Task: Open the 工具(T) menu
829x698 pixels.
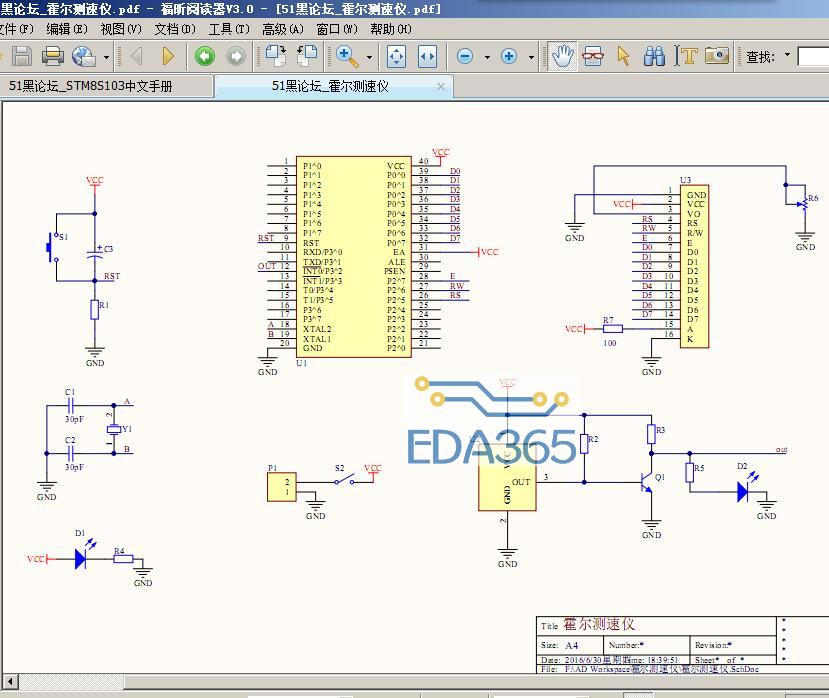Action: click(229, 29)
